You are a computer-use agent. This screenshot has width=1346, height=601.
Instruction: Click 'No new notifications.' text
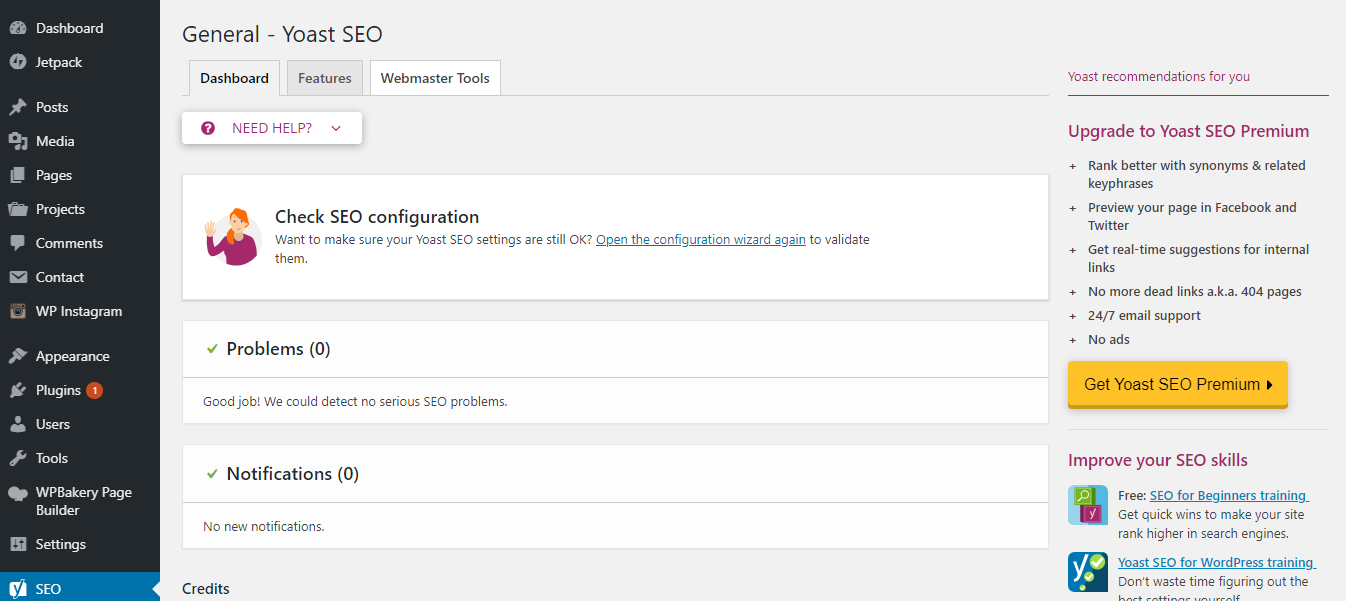(x=264, y=526)
